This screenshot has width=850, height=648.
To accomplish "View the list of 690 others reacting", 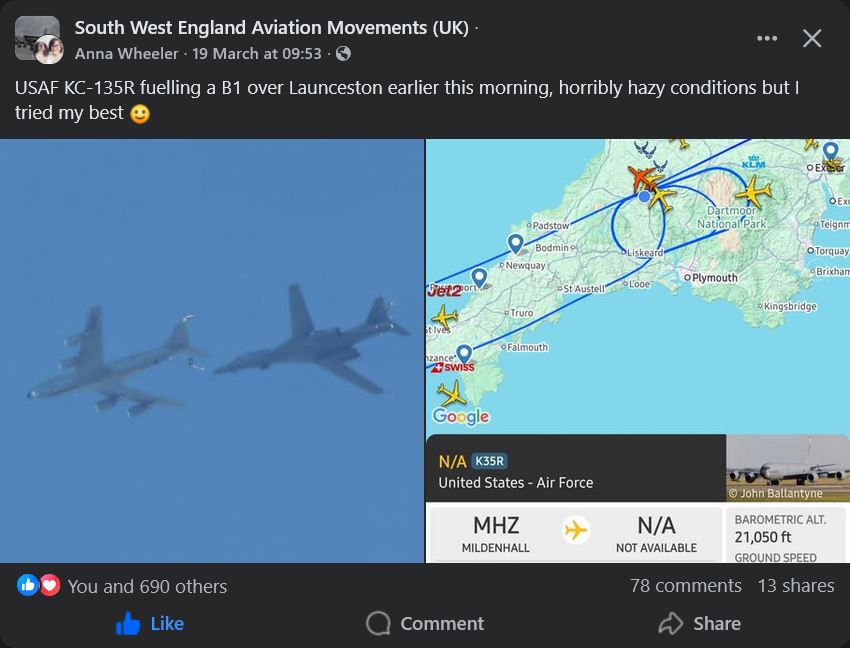I will coord(147,587).
